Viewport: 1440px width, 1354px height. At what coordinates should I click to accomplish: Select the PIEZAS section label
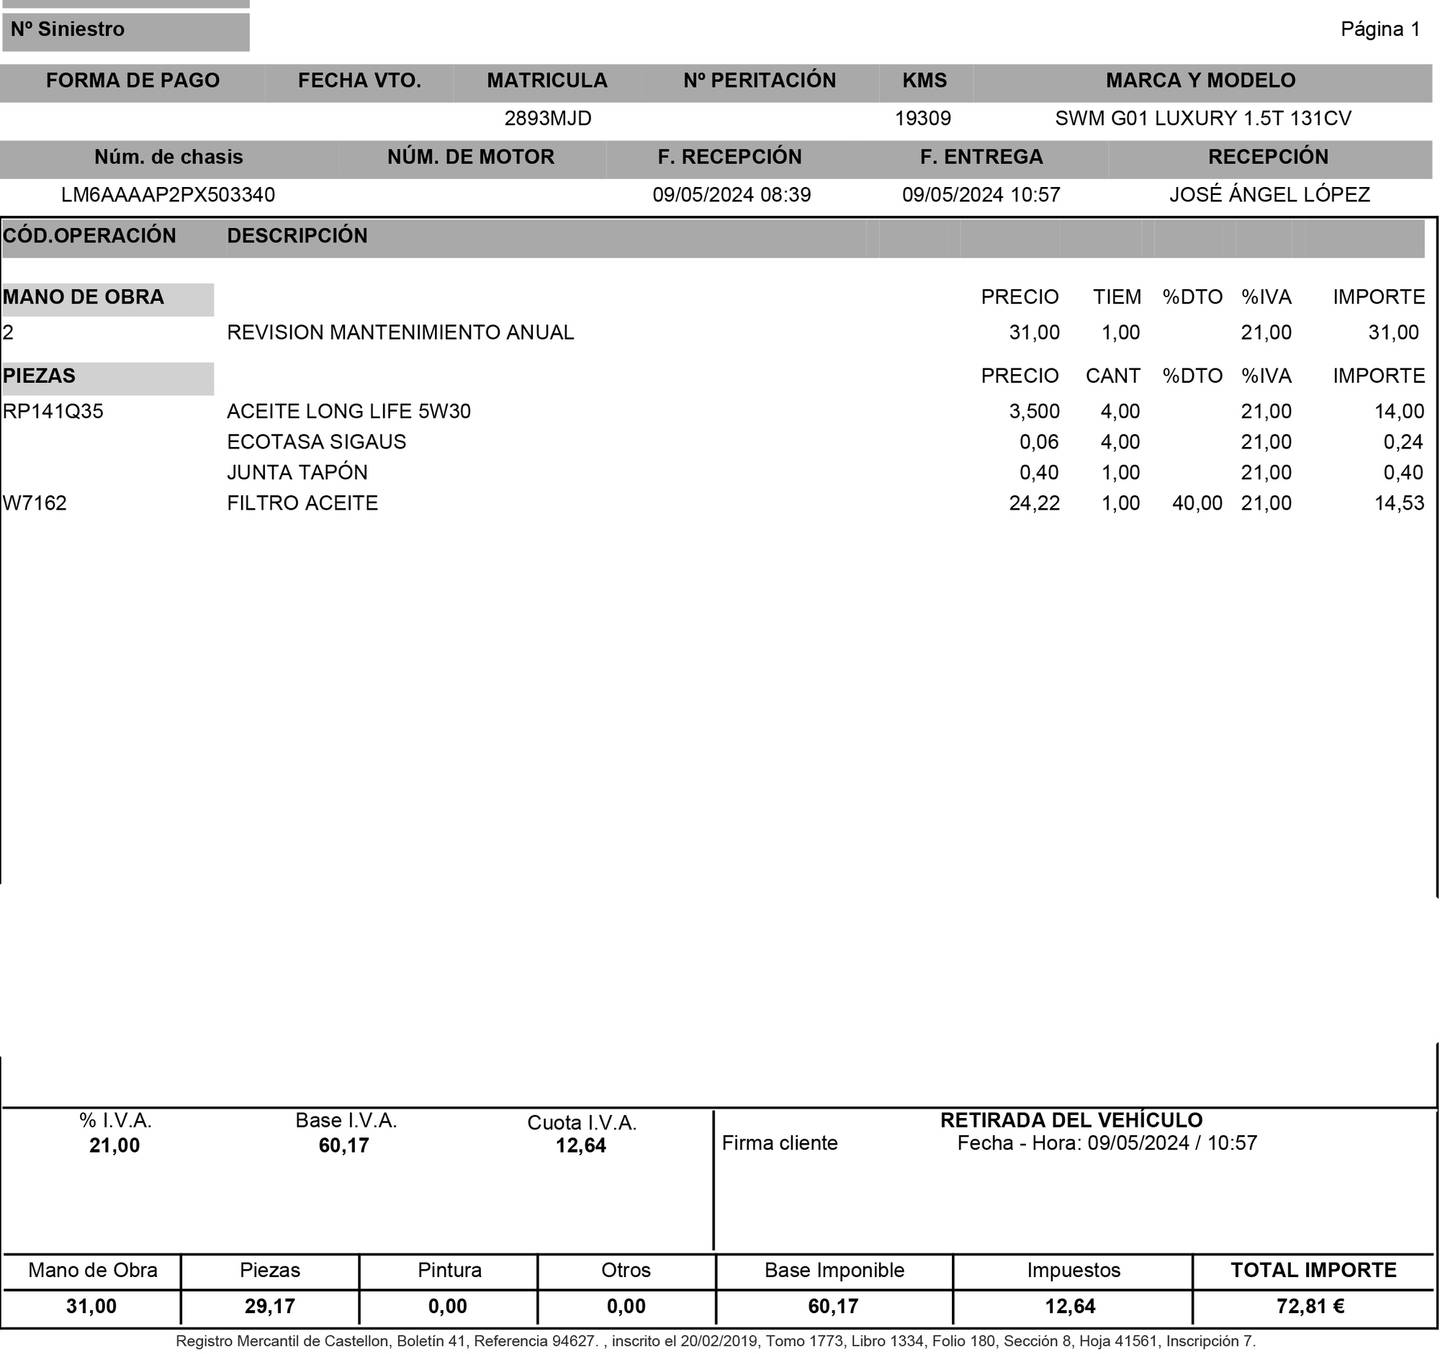pos(40,377)
